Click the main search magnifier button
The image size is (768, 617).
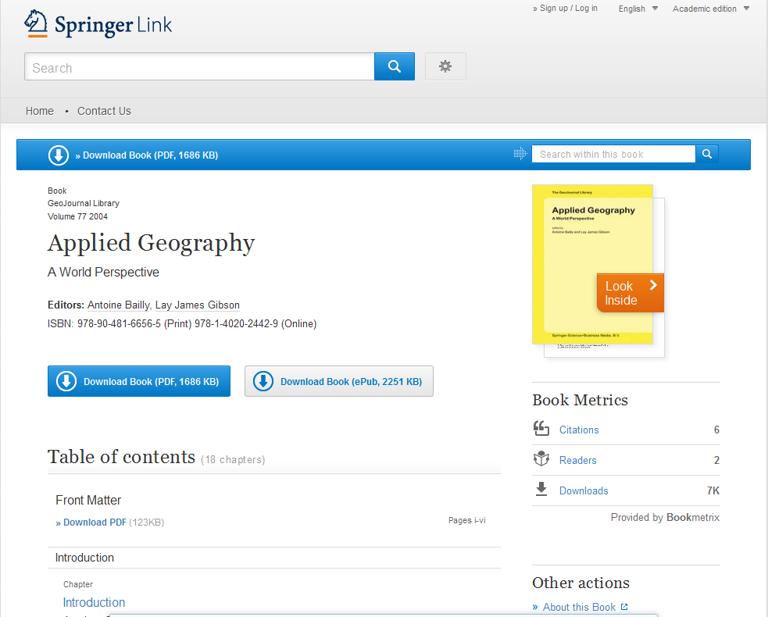coord(394,67)
